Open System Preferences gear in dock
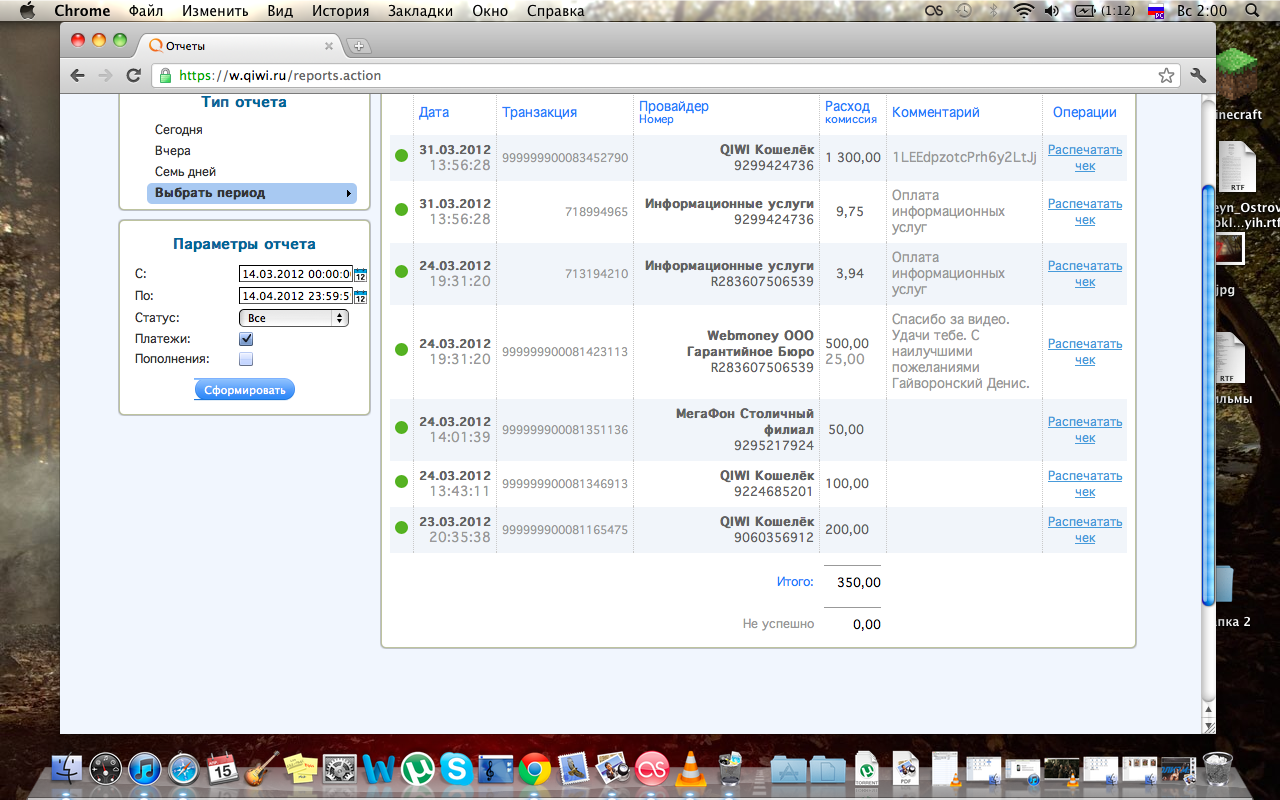This screenshot has width=1280, height=800. tap(340, 768)
